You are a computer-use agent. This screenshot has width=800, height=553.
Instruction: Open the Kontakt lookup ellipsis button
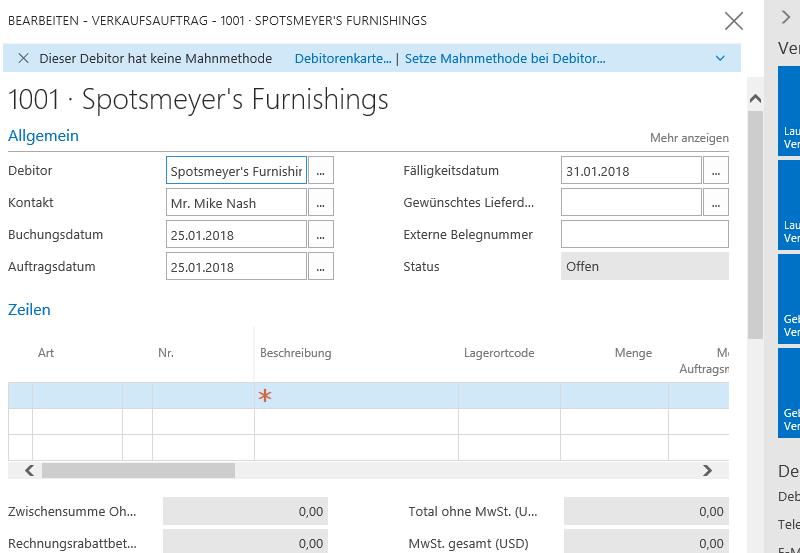point(321,203)
